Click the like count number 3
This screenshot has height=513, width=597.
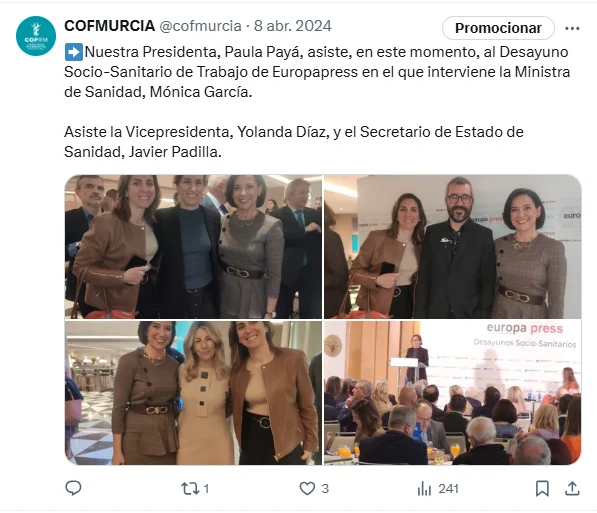[x=325, y=489]
